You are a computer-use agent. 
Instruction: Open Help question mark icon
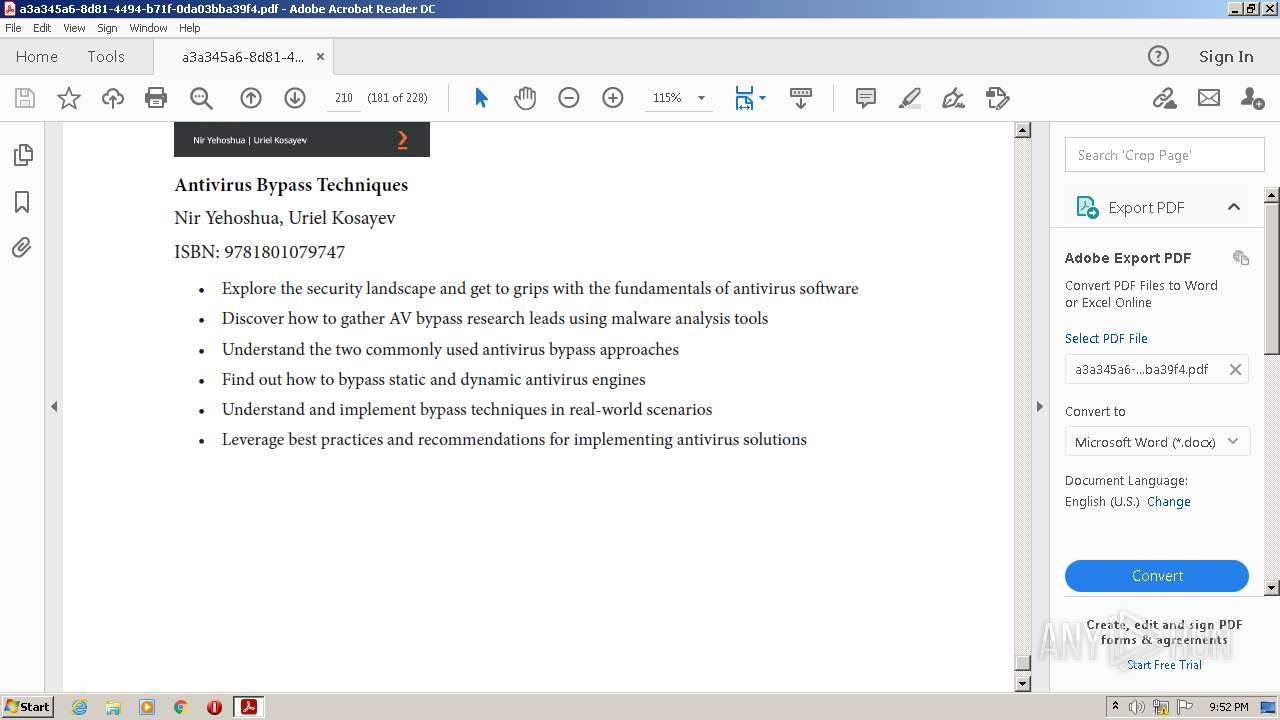1158,56
